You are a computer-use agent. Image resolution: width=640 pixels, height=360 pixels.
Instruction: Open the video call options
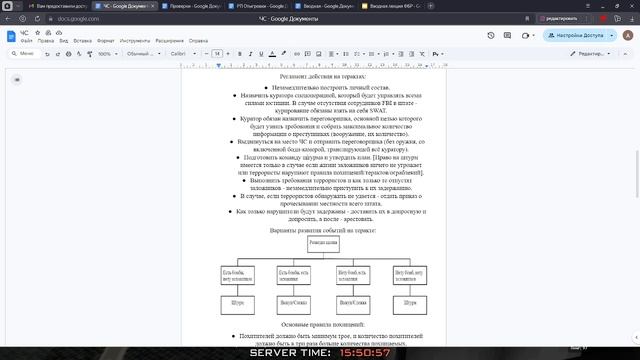tap(528, 36)
